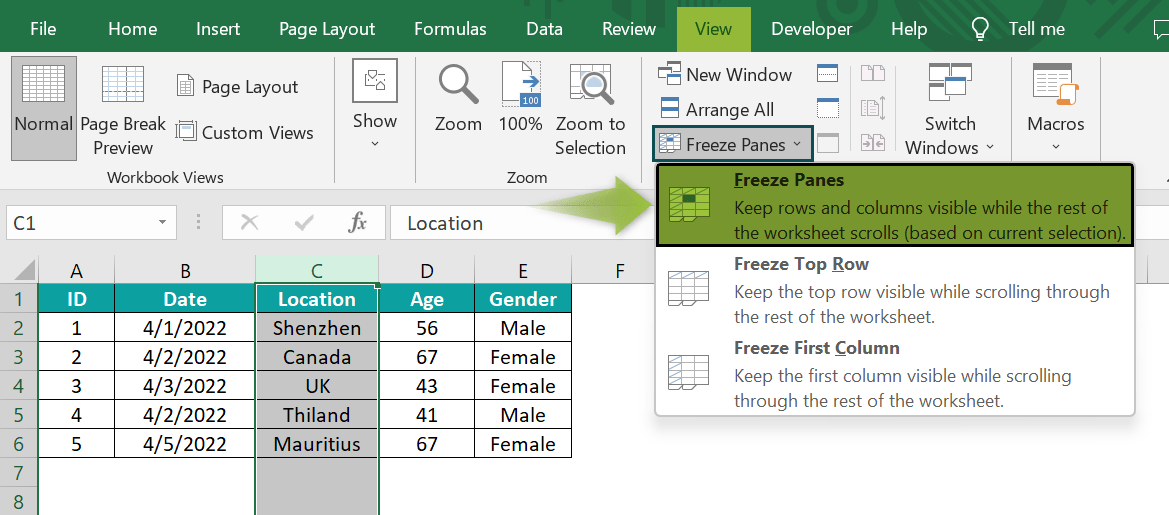Click the Gender header cell
Screen dimensions: 1169x515
point(523,299)
